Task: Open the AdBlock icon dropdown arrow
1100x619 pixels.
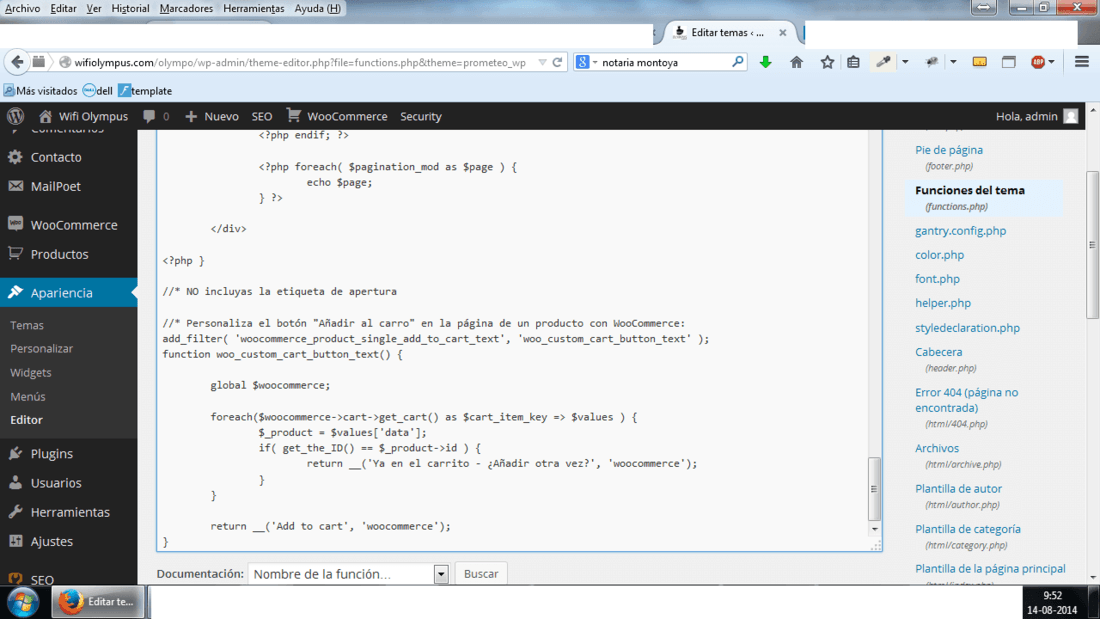Action: tap(1051, 62)
